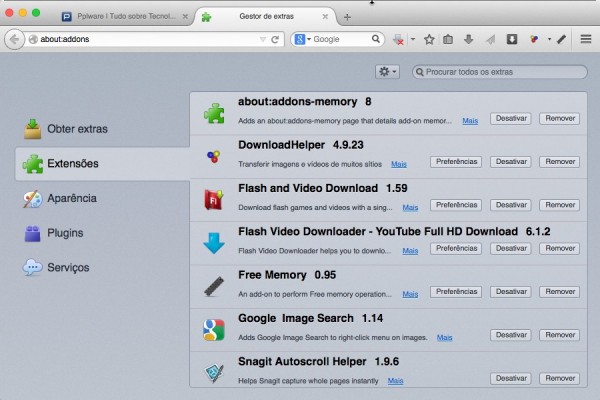Viewport: 600px width, 400px height.
Task: Click the DownloadHelper extension icon in list
Action: pos(214,156)
